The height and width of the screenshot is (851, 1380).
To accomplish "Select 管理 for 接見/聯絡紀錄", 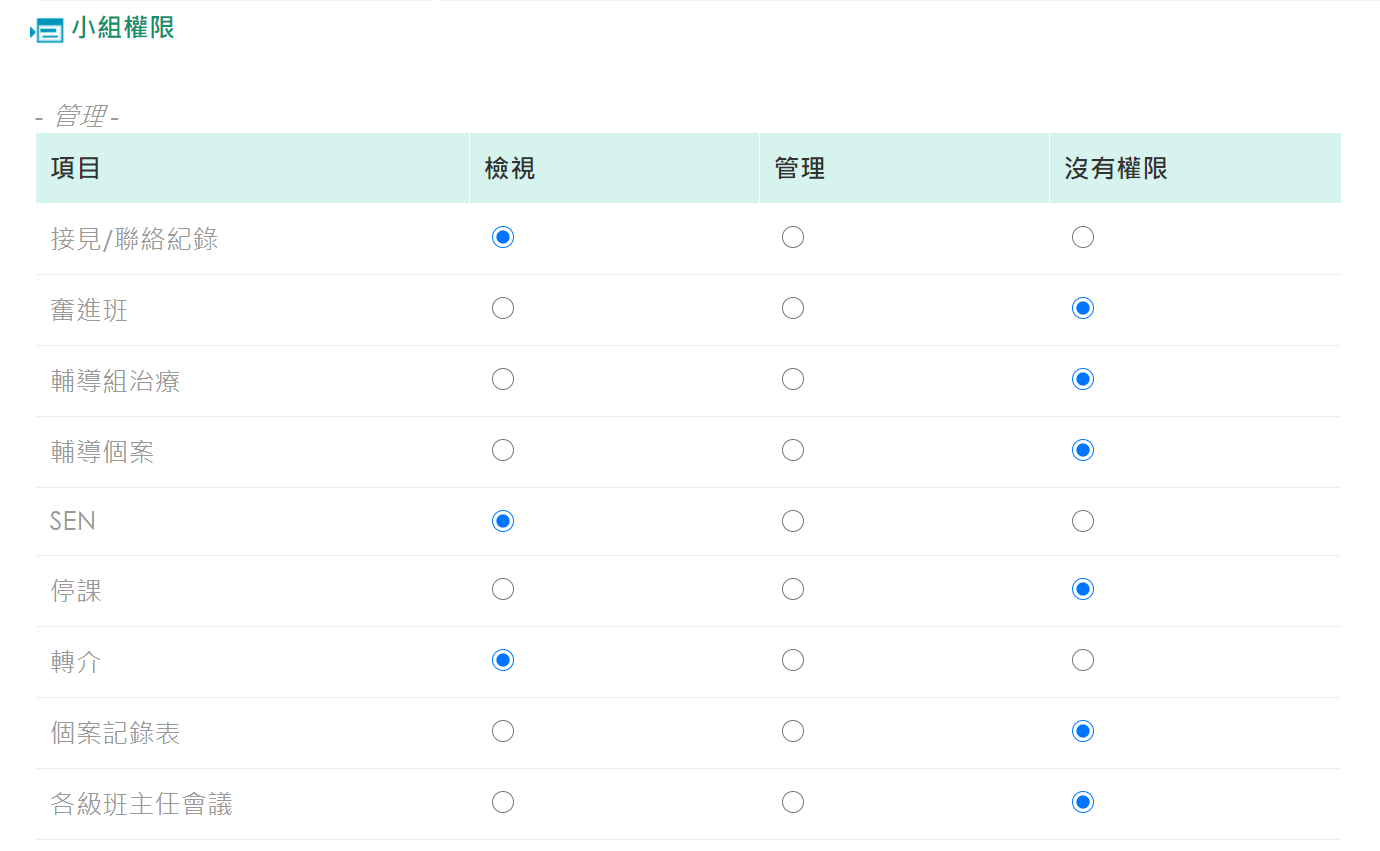I will (793, 237).
